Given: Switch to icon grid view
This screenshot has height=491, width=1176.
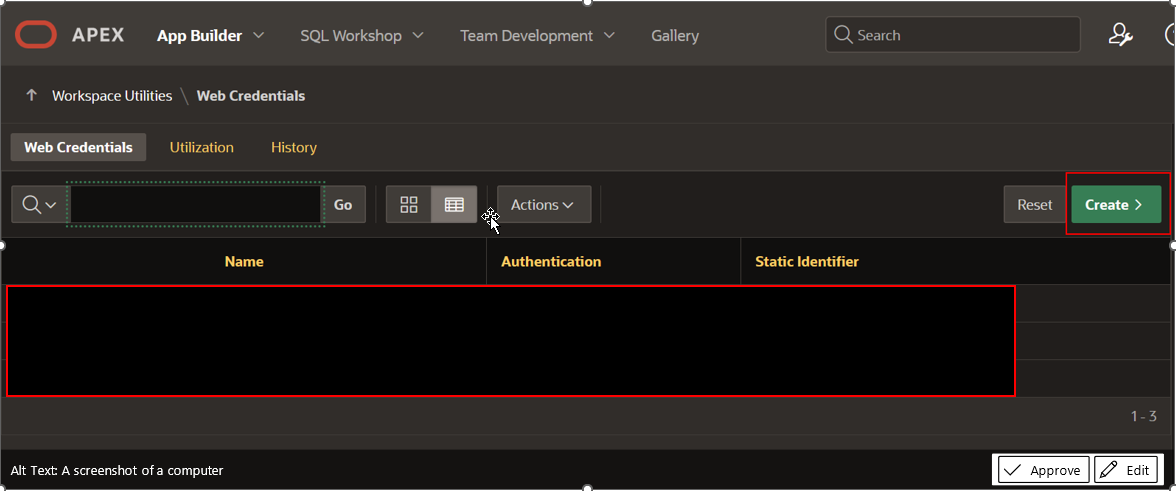Looking at the screenshot, I should [x=409, y=205].
